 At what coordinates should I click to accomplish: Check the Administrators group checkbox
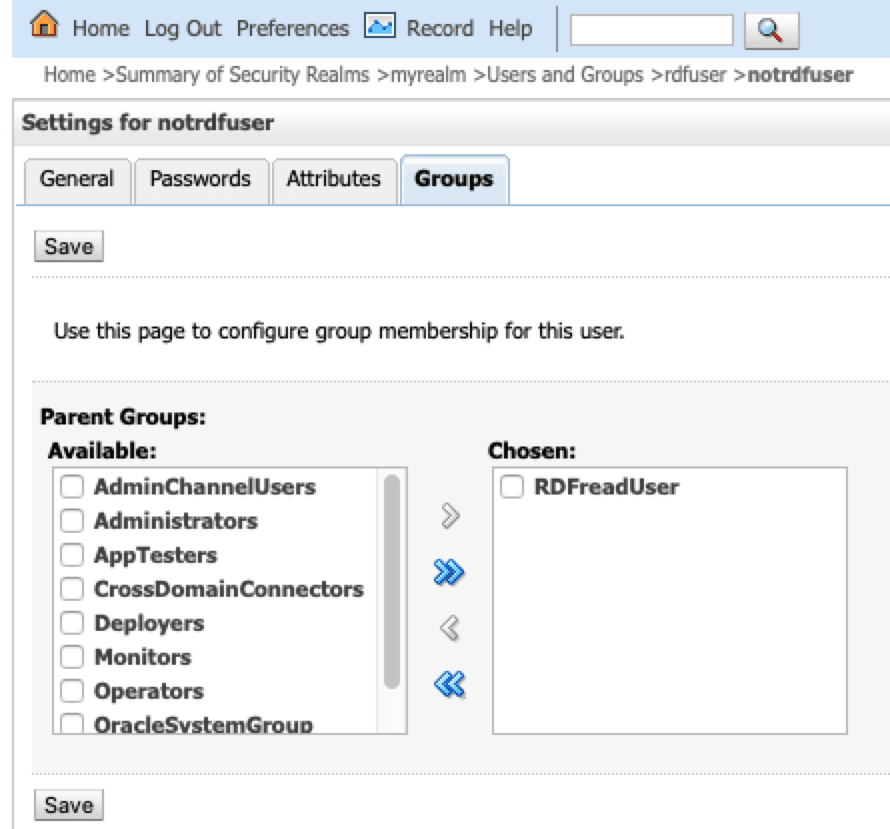[x=72, y=521]
